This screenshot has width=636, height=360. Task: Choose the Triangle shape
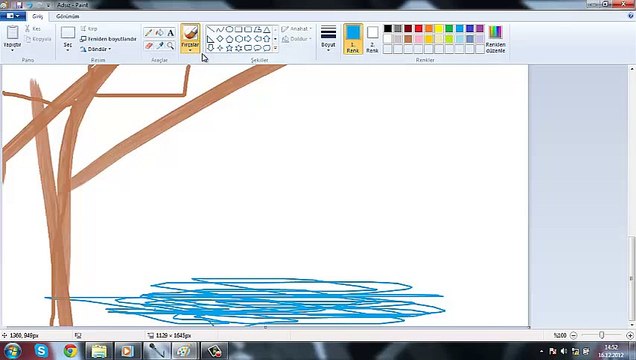click(x=266, y=29)
